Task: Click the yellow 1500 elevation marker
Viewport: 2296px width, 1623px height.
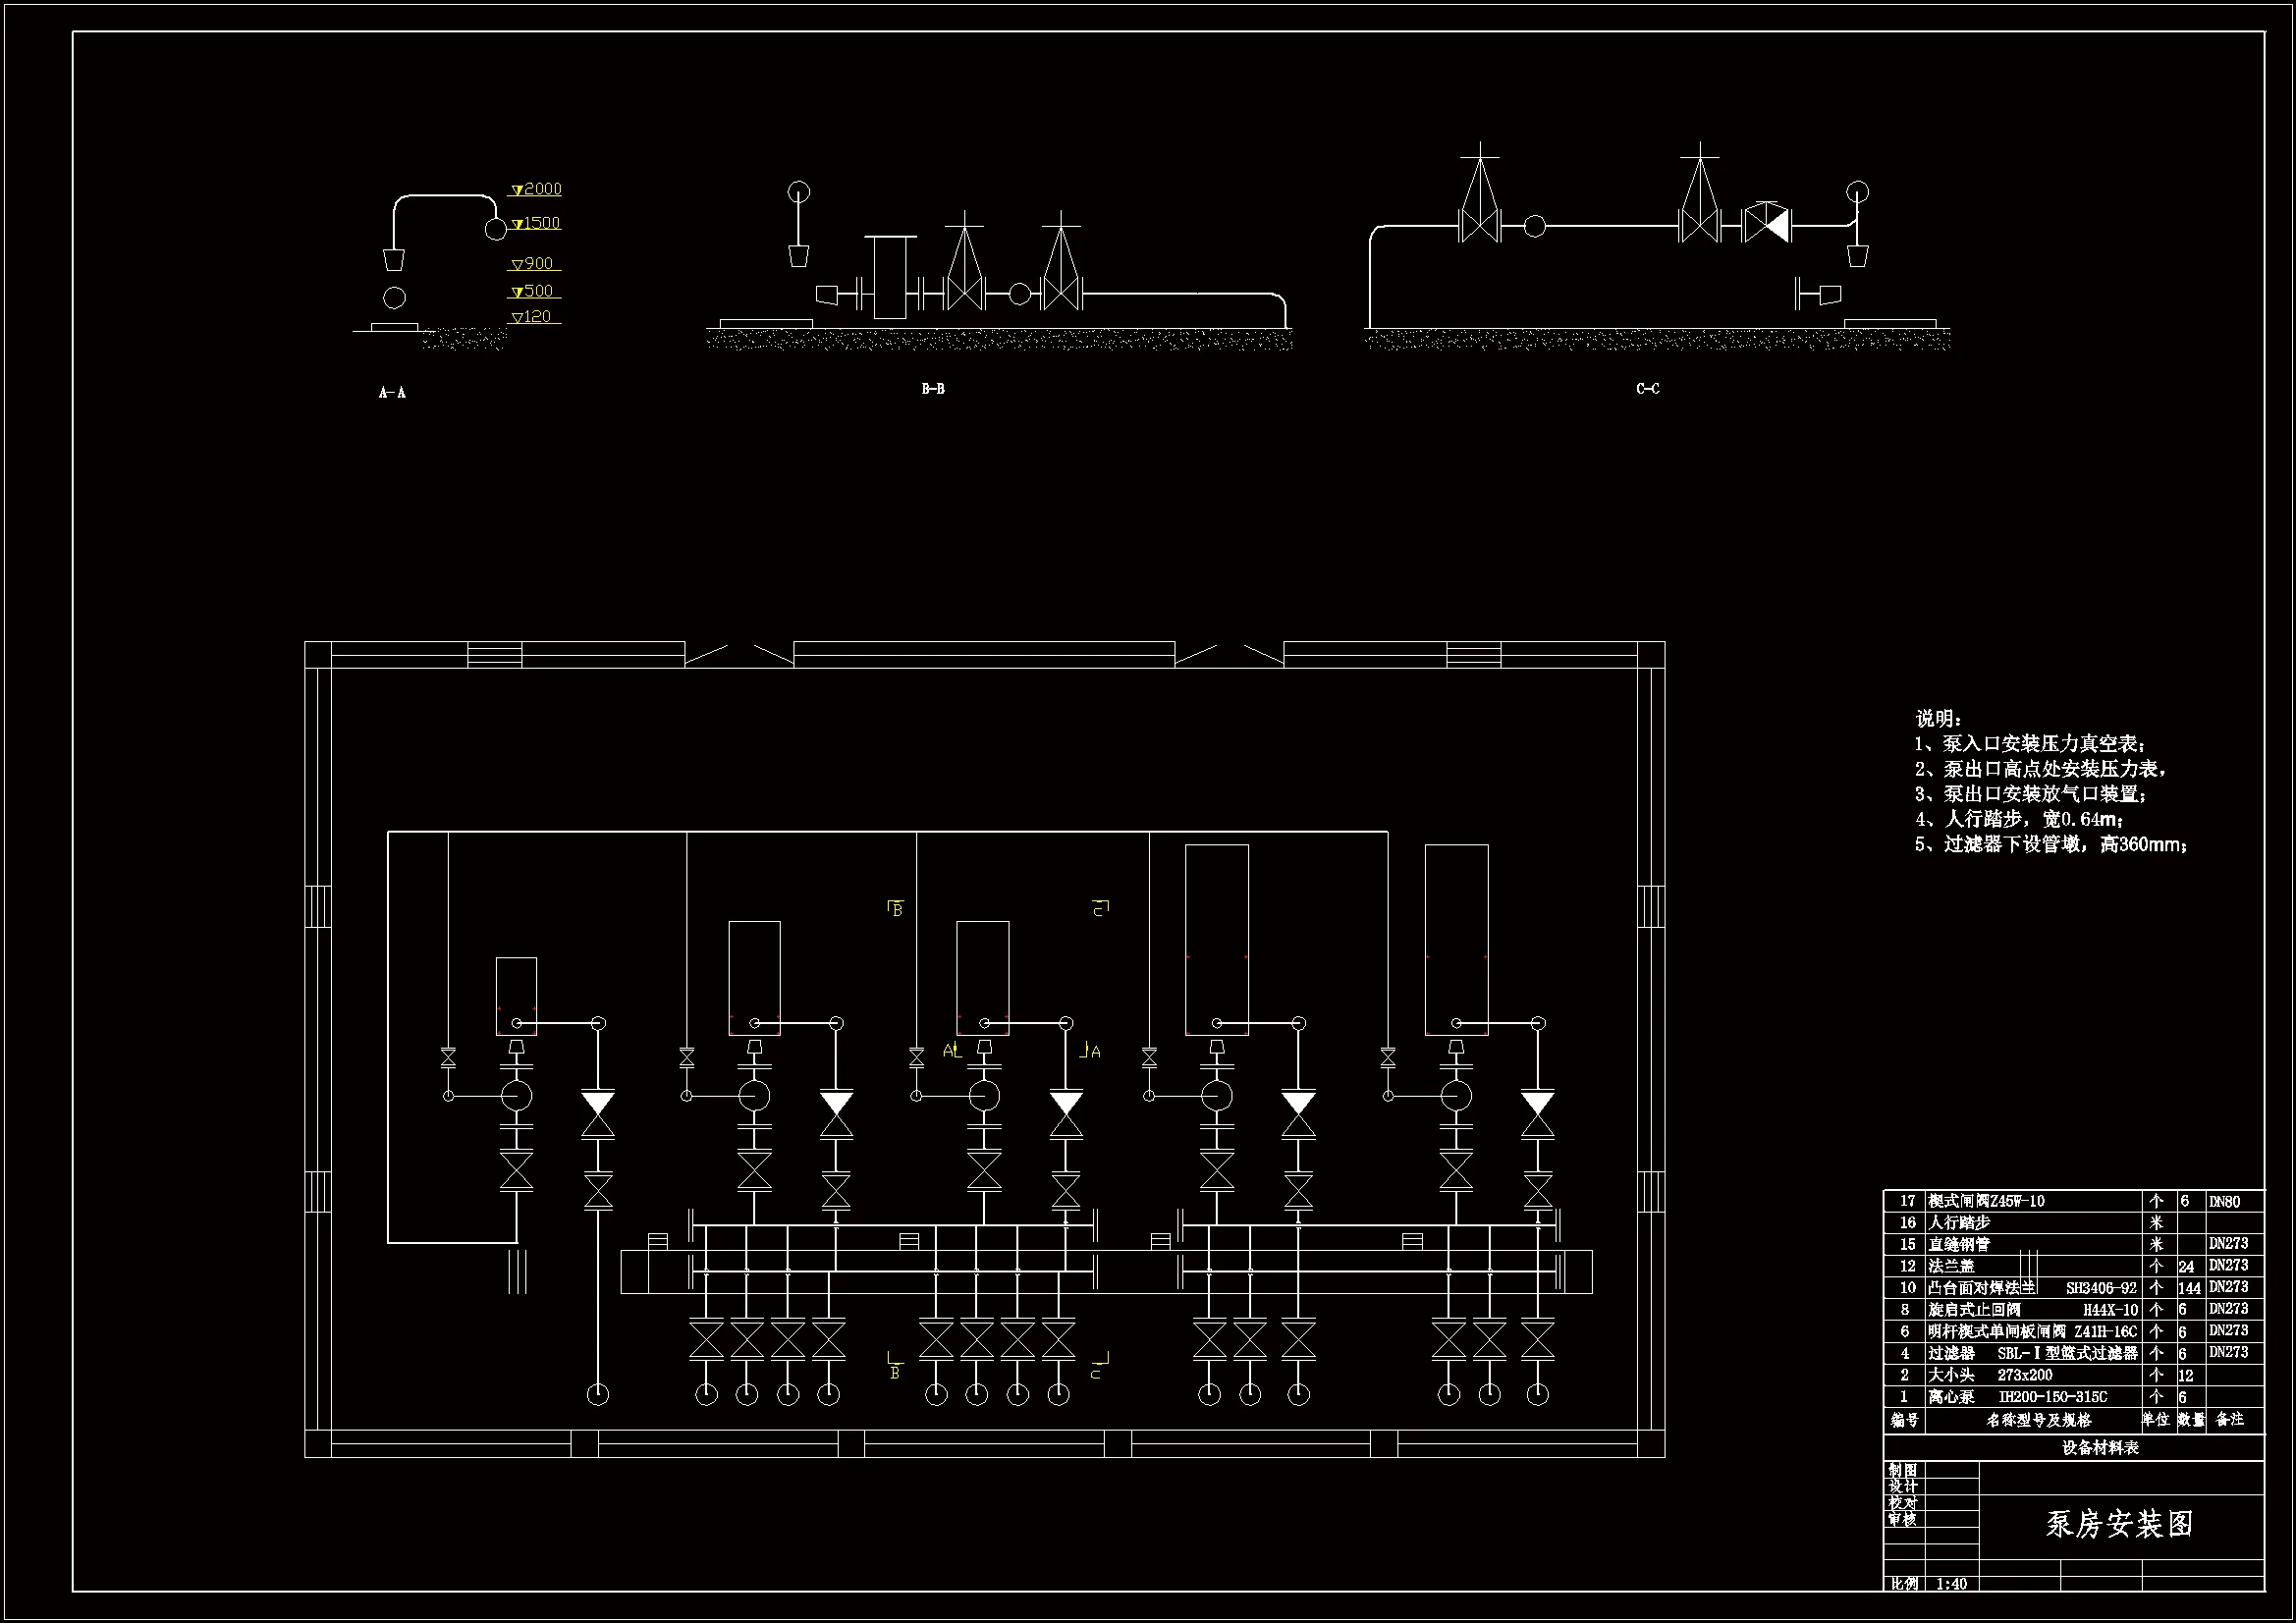Action: (537, 223)
